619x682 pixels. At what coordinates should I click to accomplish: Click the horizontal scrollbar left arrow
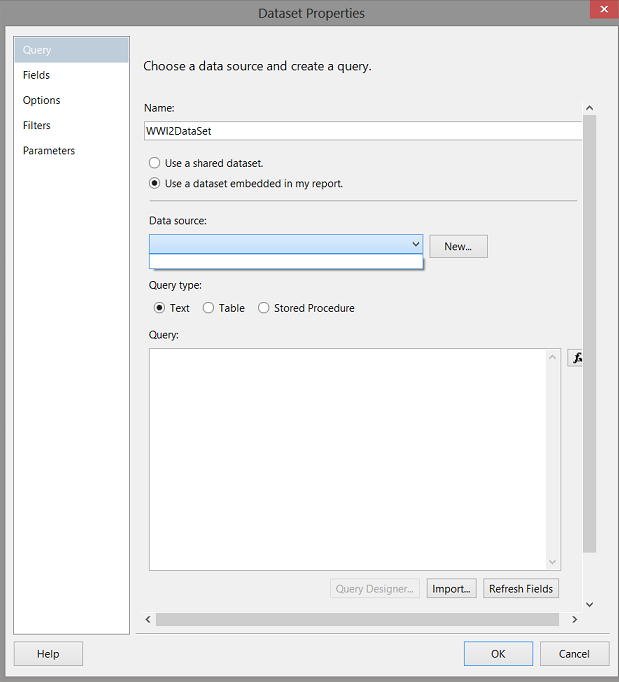pos(149,620)
